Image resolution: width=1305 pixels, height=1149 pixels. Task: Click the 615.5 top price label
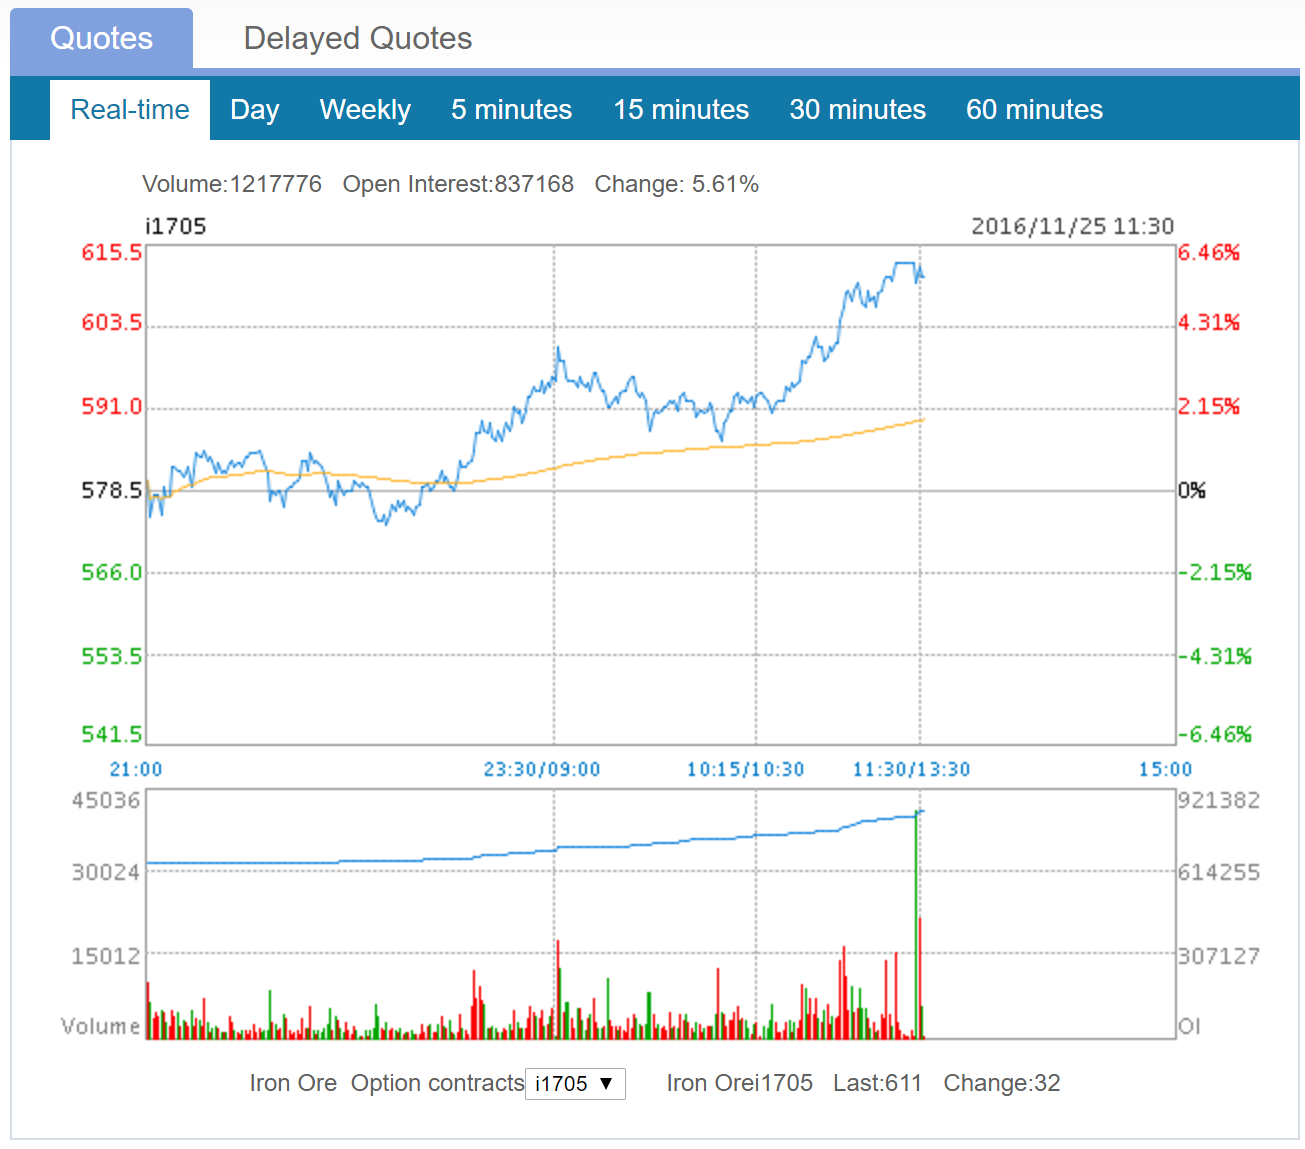tap(111, 252)
